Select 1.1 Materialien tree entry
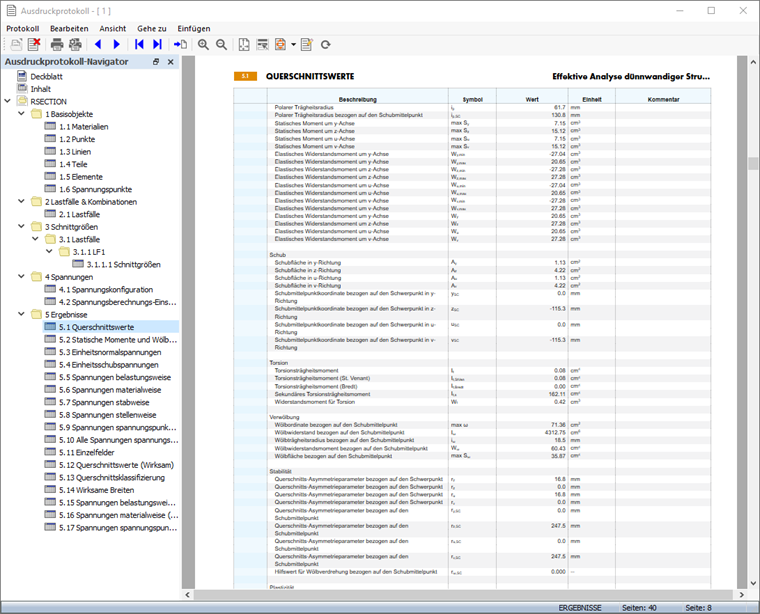The image size is (760, 614). pyautogui.click(x=84, y=126)
